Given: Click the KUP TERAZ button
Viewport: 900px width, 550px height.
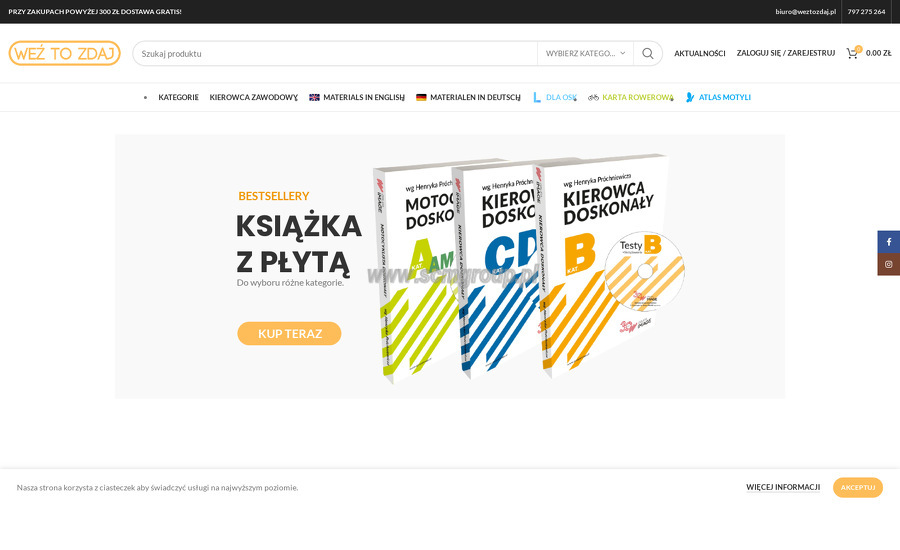Looking at the screenshot, I should [289, 334].
